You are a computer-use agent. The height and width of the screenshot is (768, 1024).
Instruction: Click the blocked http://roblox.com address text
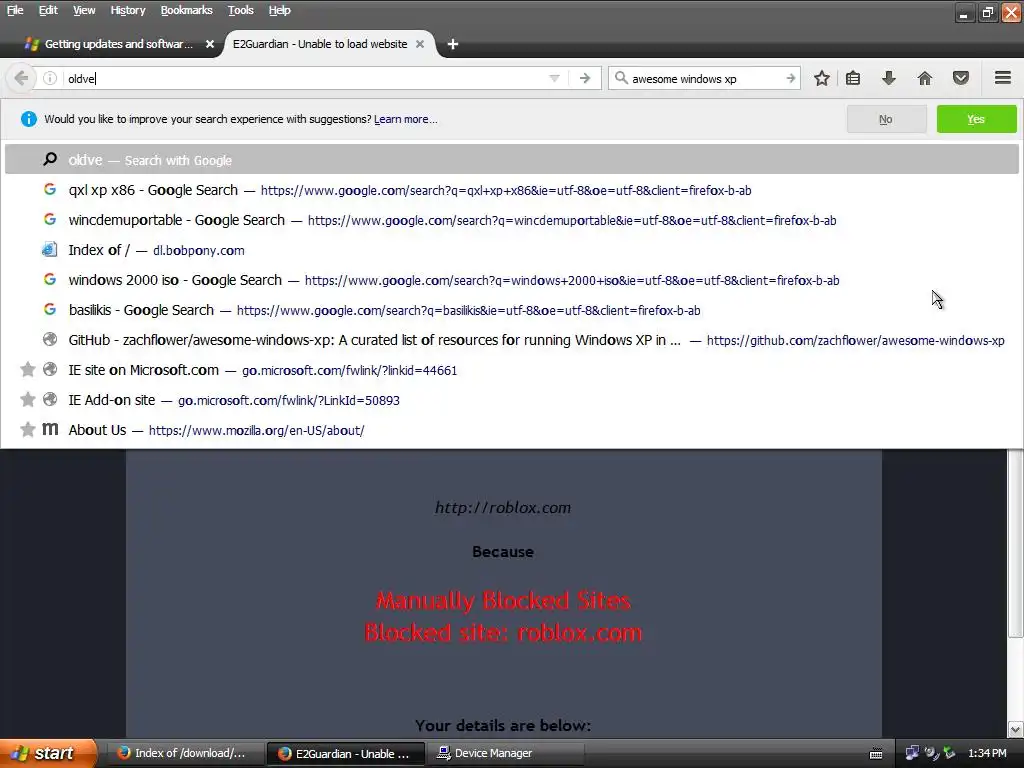pyautogui.click(x=503, y=507)
